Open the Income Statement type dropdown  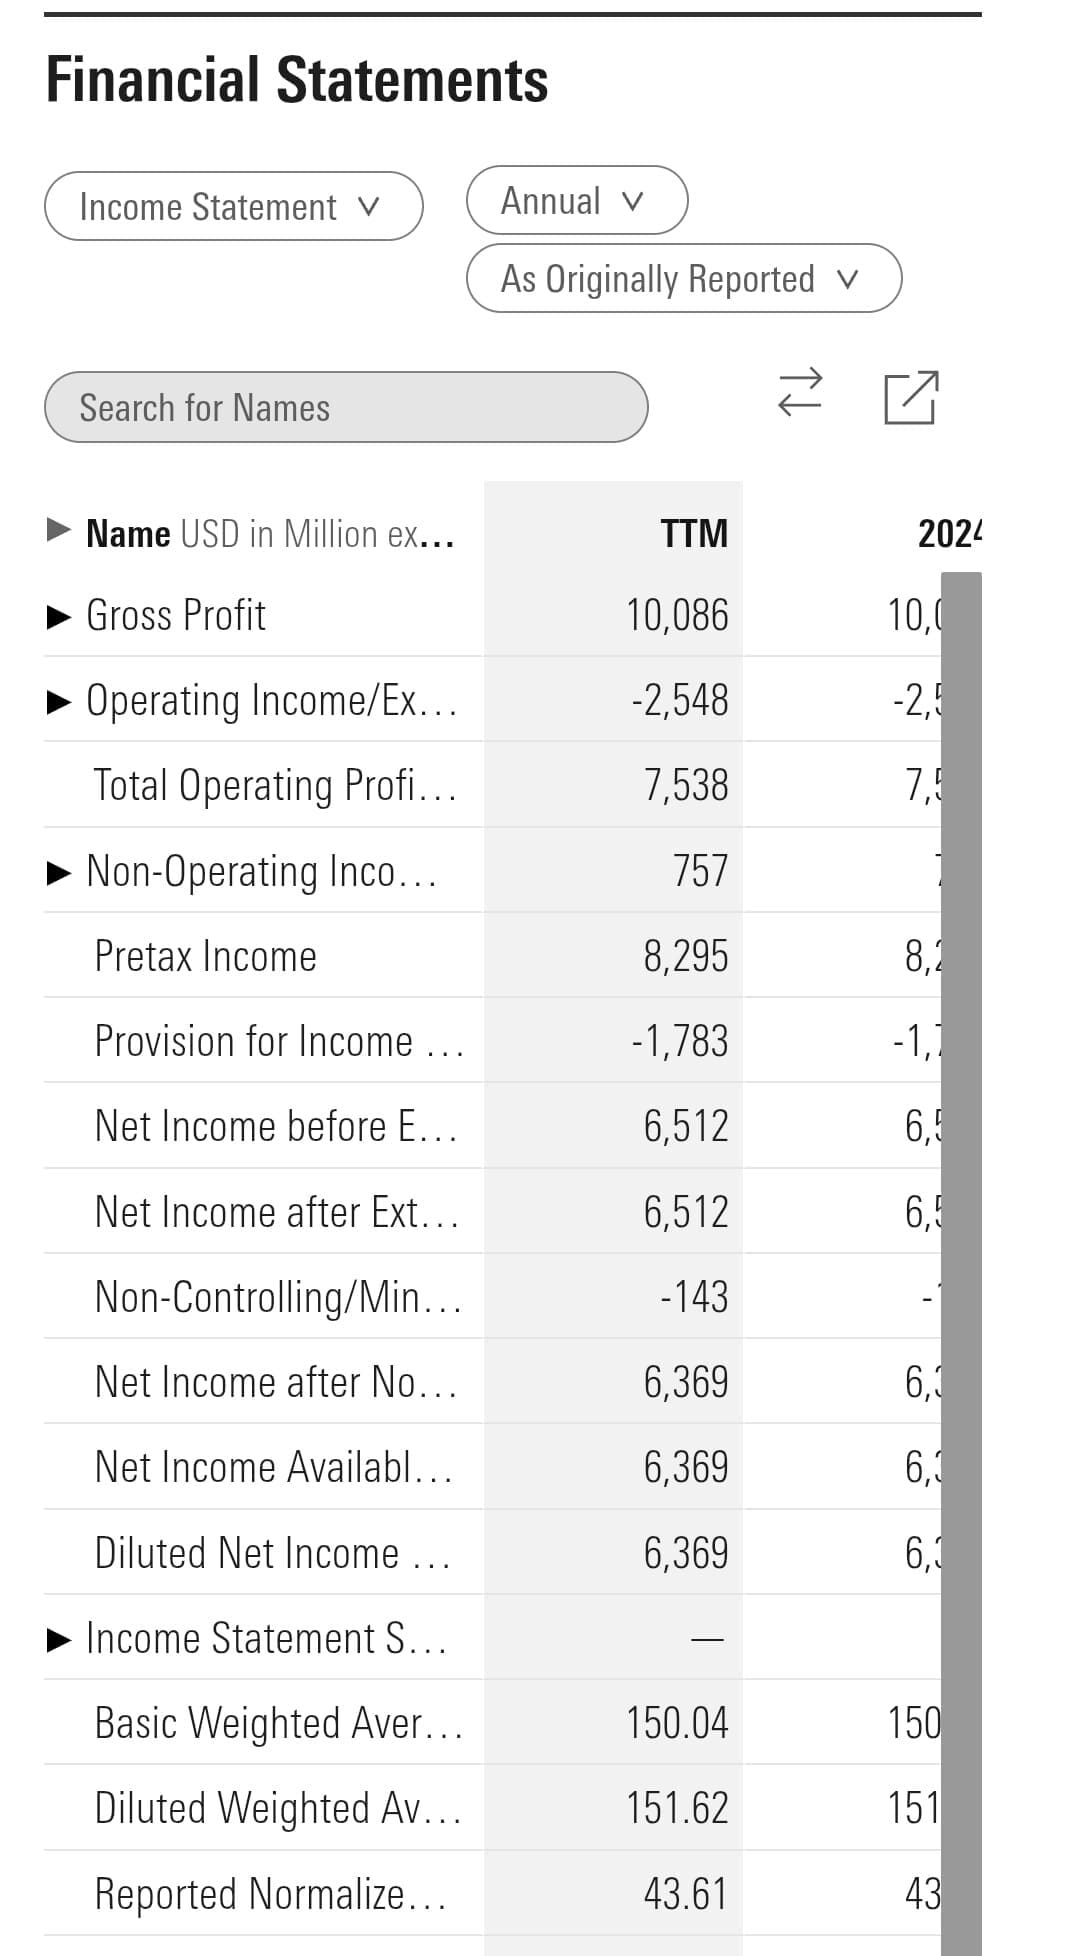click(x=233, y=207)
